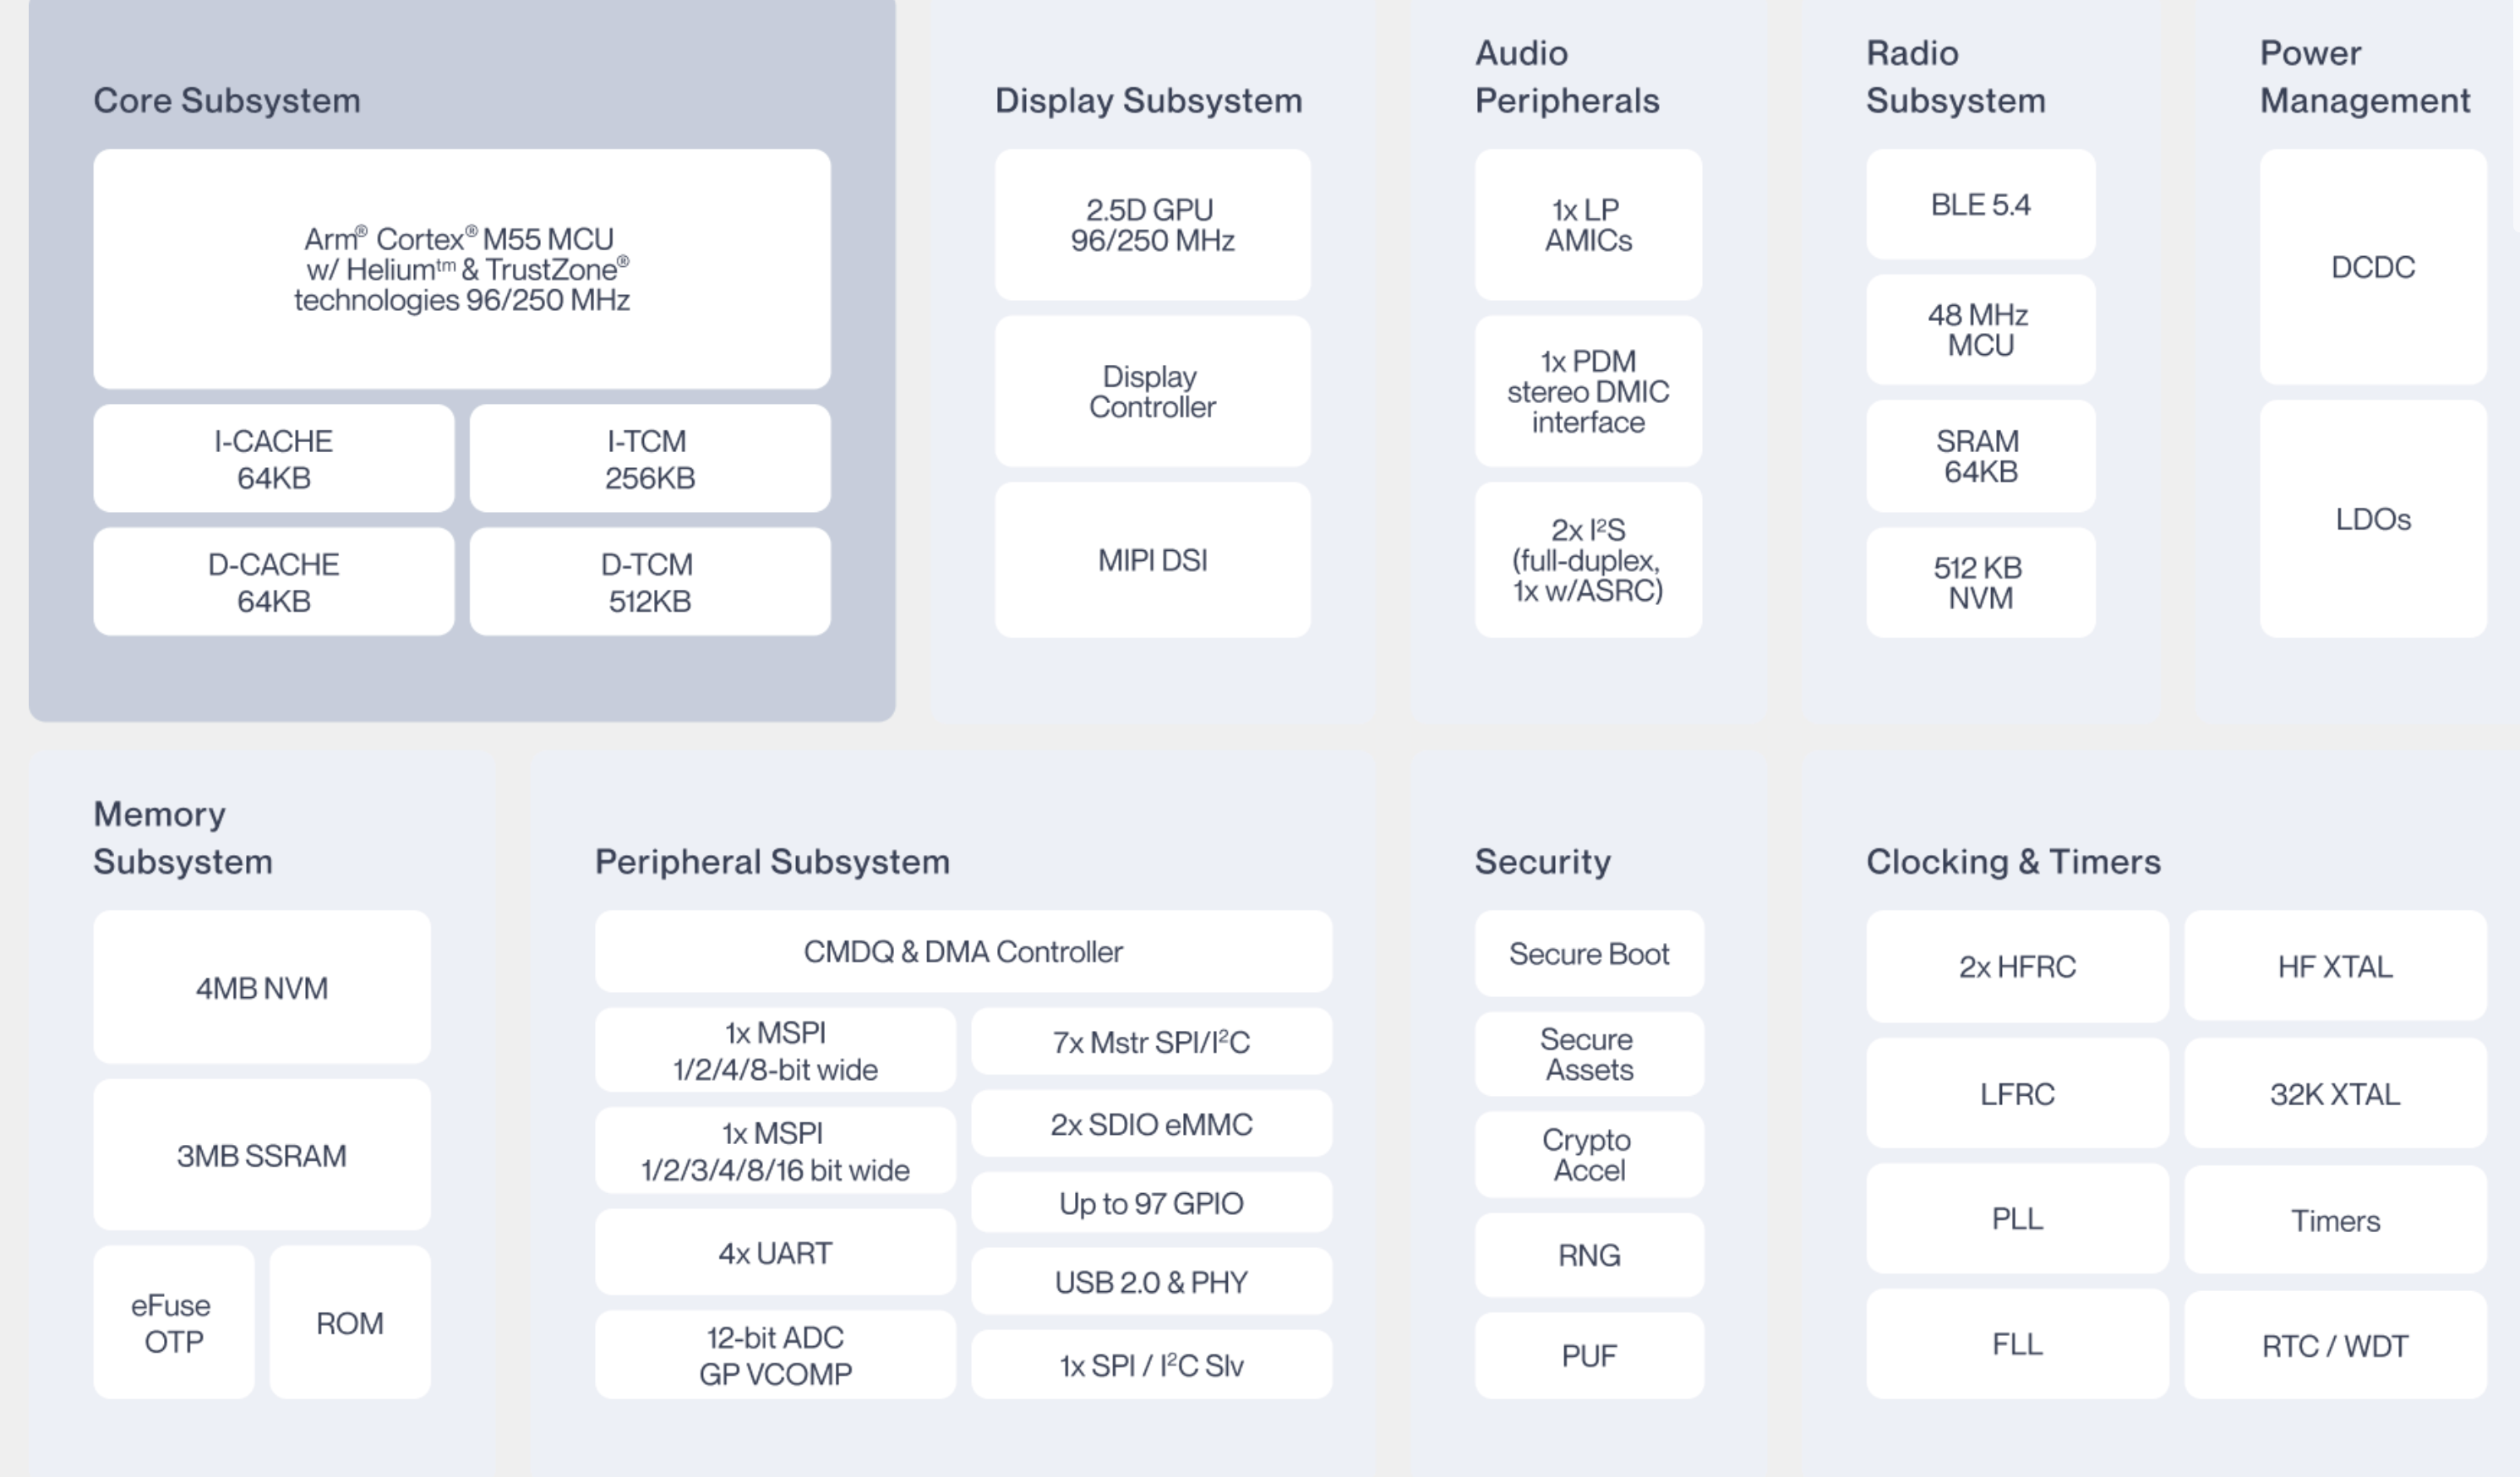Select the 2.5D GPU 96/250 MHz block
Screen dimensions: 2520x1477
[x=1152, y=225]
